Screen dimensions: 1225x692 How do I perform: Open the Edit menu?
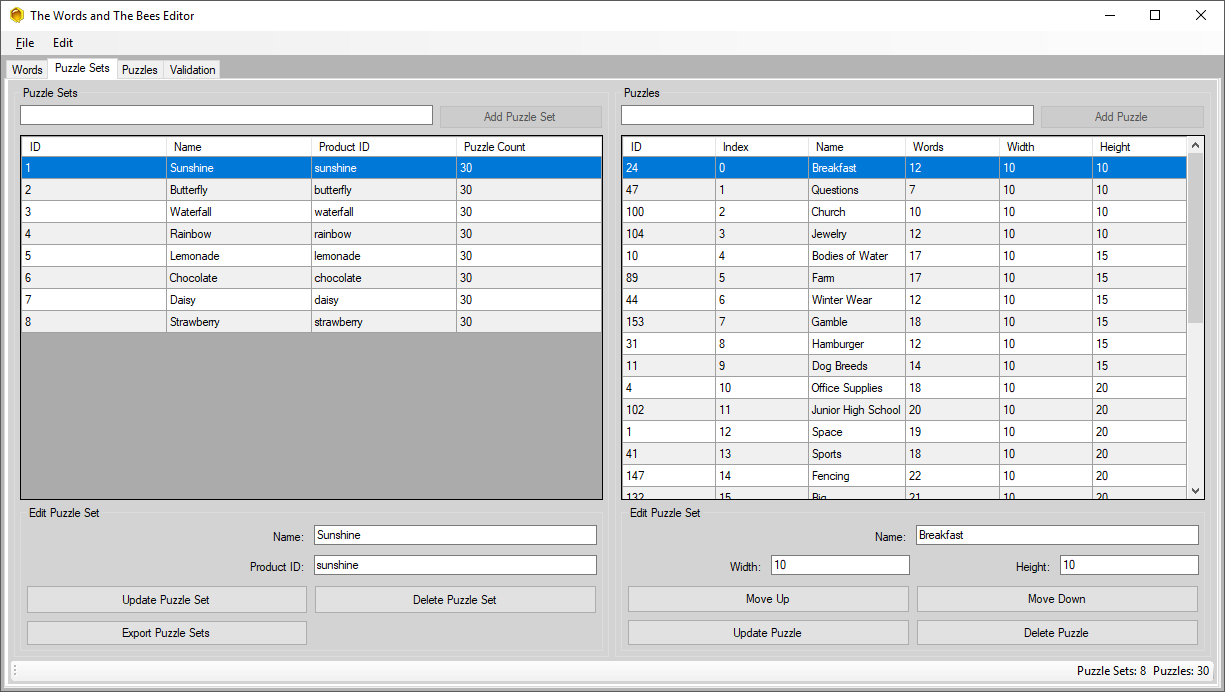(63, 43)
